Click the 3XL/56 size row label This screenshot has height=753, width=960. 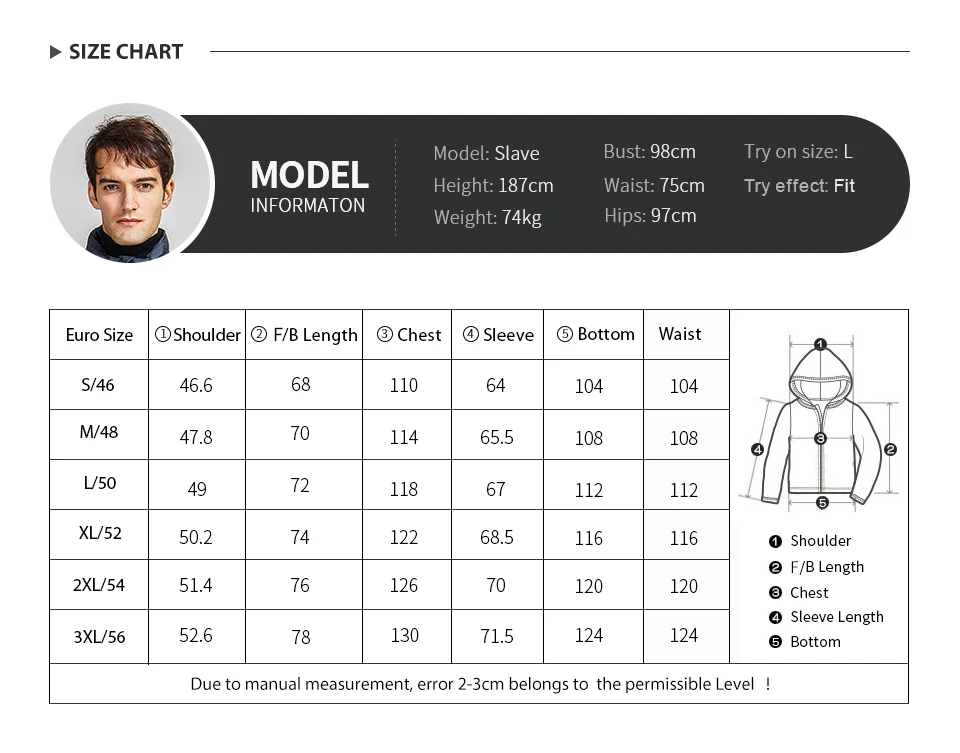tap(99, 637)
